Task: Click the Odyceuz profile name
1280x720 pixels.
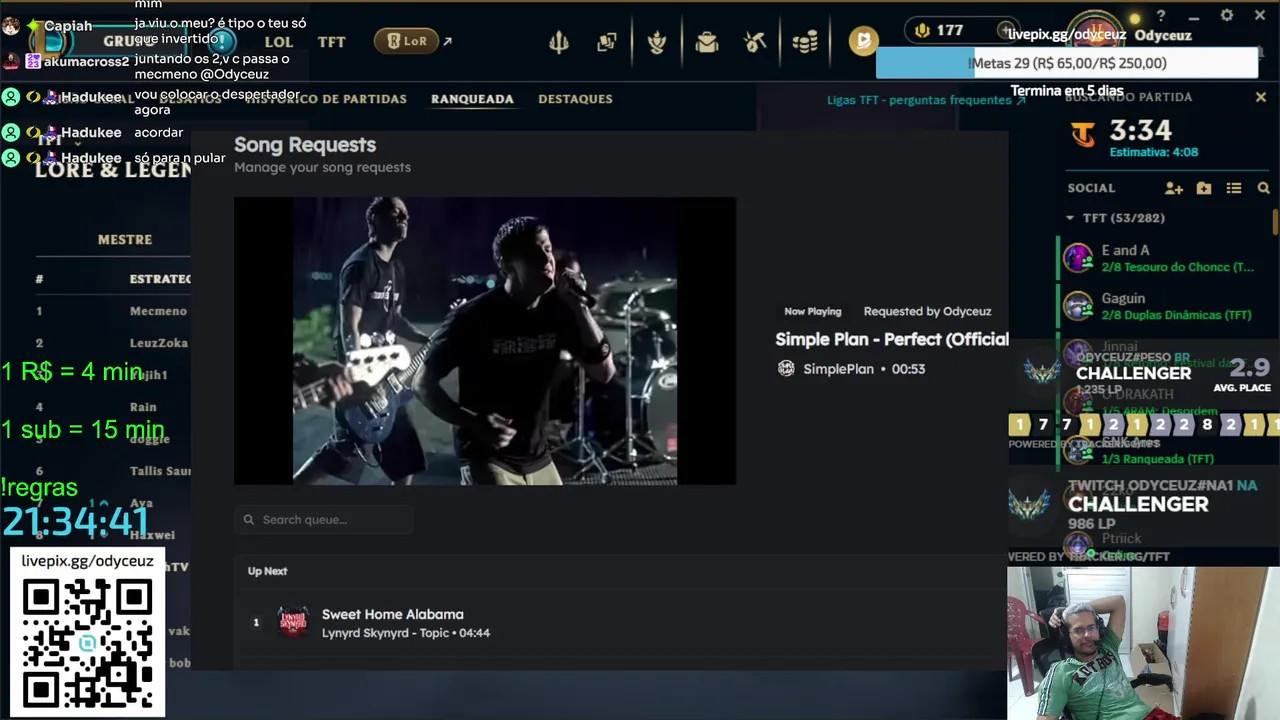Action: (x=1162, y=35)
